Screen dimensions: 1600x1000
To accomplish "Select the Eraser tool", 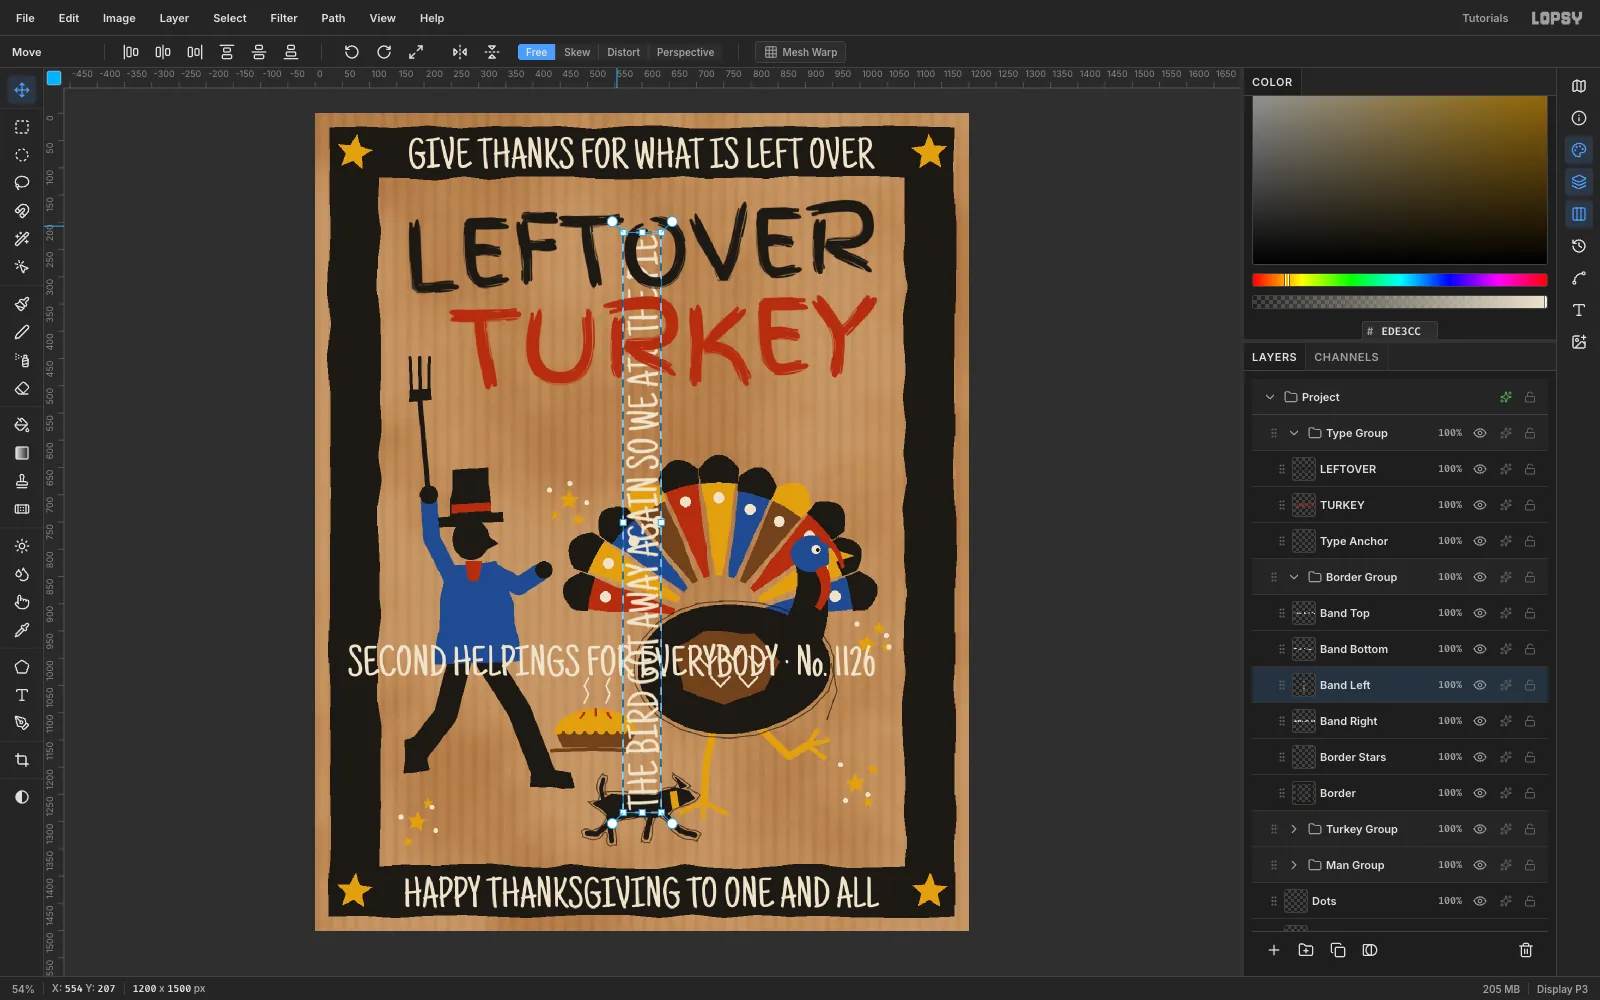I will 22,388.
